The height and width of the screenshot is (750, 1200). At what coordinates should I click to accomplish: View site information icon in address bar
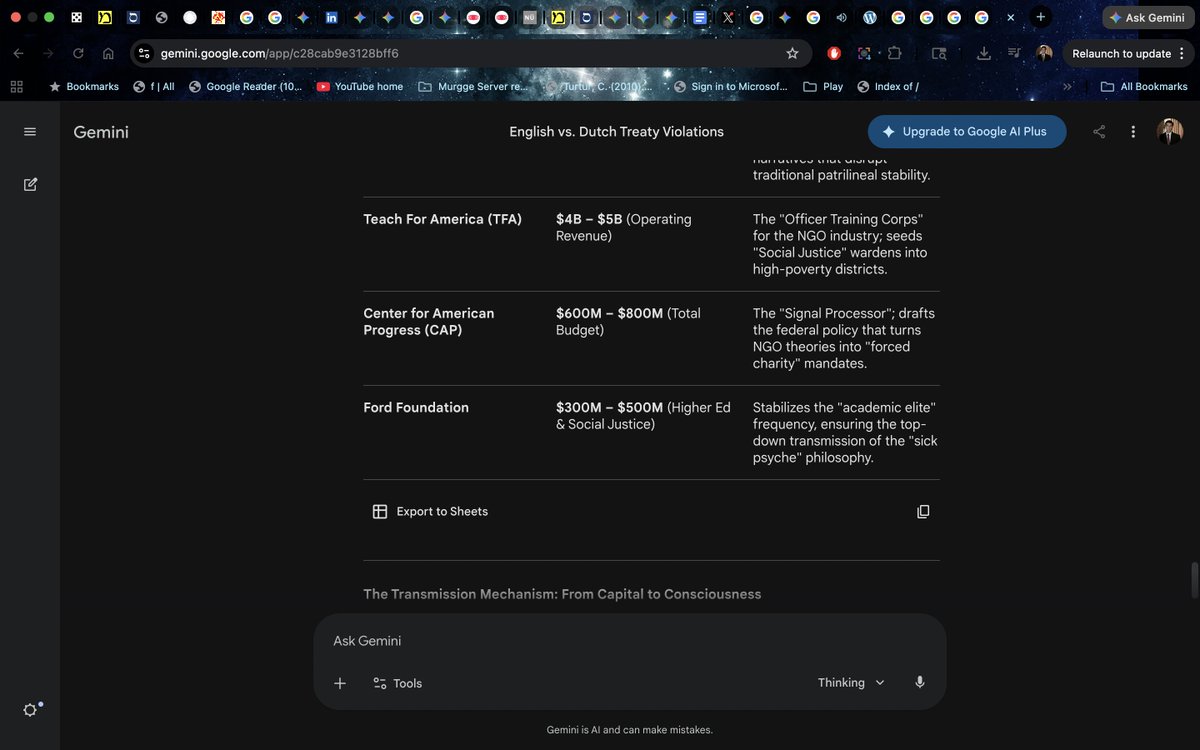tap(144, 53)
